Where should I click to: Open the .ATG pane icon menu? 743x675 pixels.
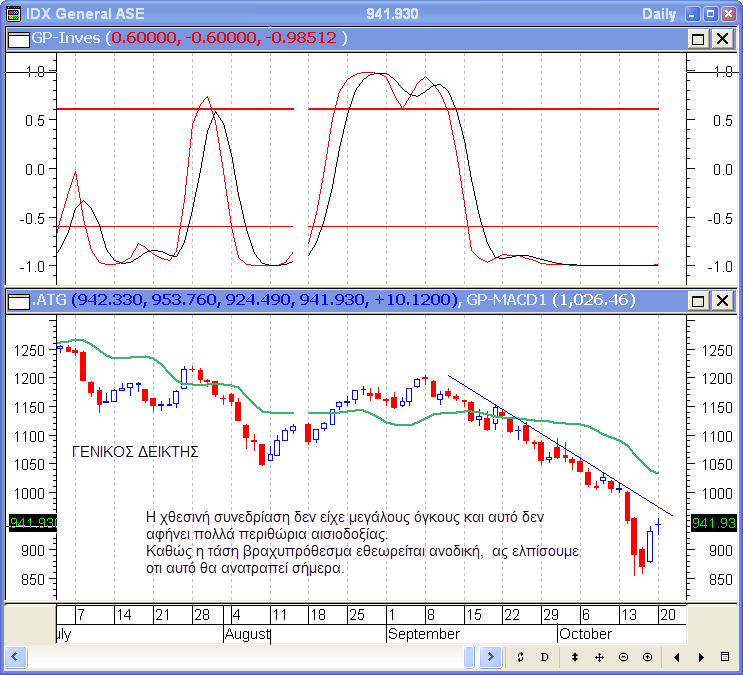(18, 300)
